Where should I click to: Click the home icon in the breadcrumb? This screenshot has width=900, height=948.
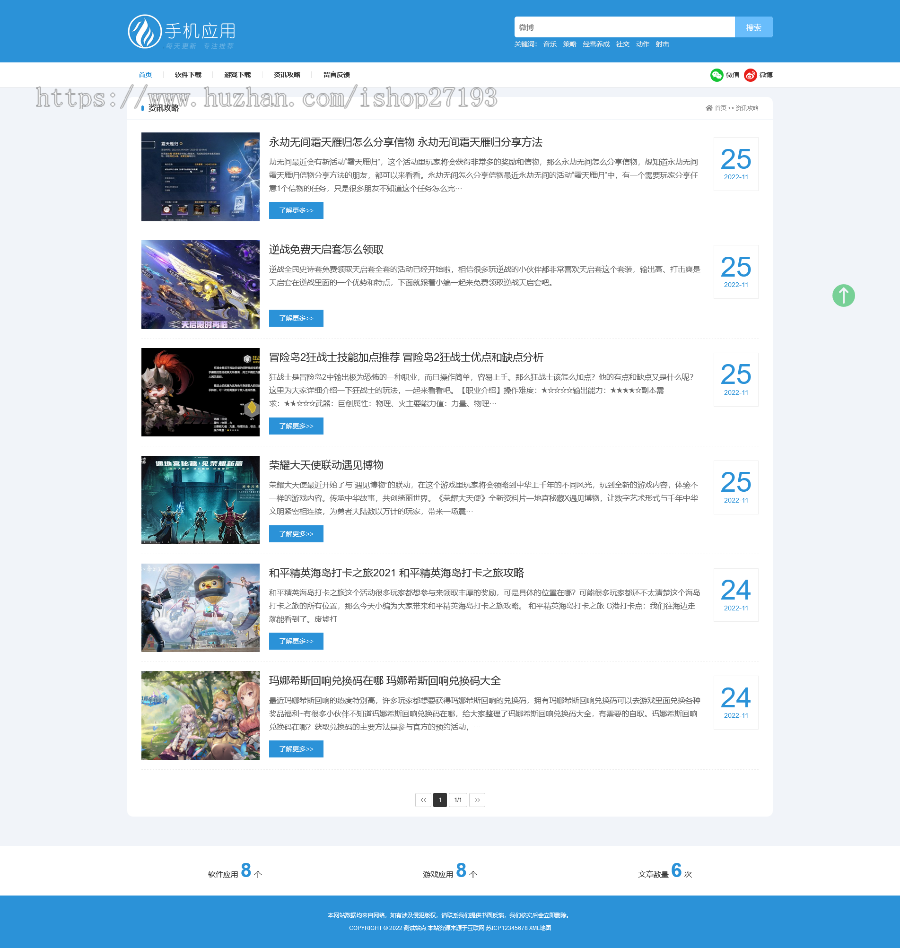[709, 108]
